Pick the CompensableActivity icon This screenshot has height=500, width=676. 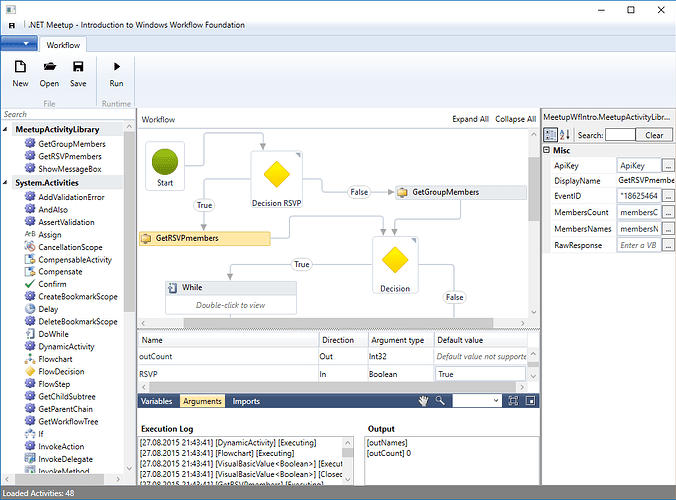30,259
